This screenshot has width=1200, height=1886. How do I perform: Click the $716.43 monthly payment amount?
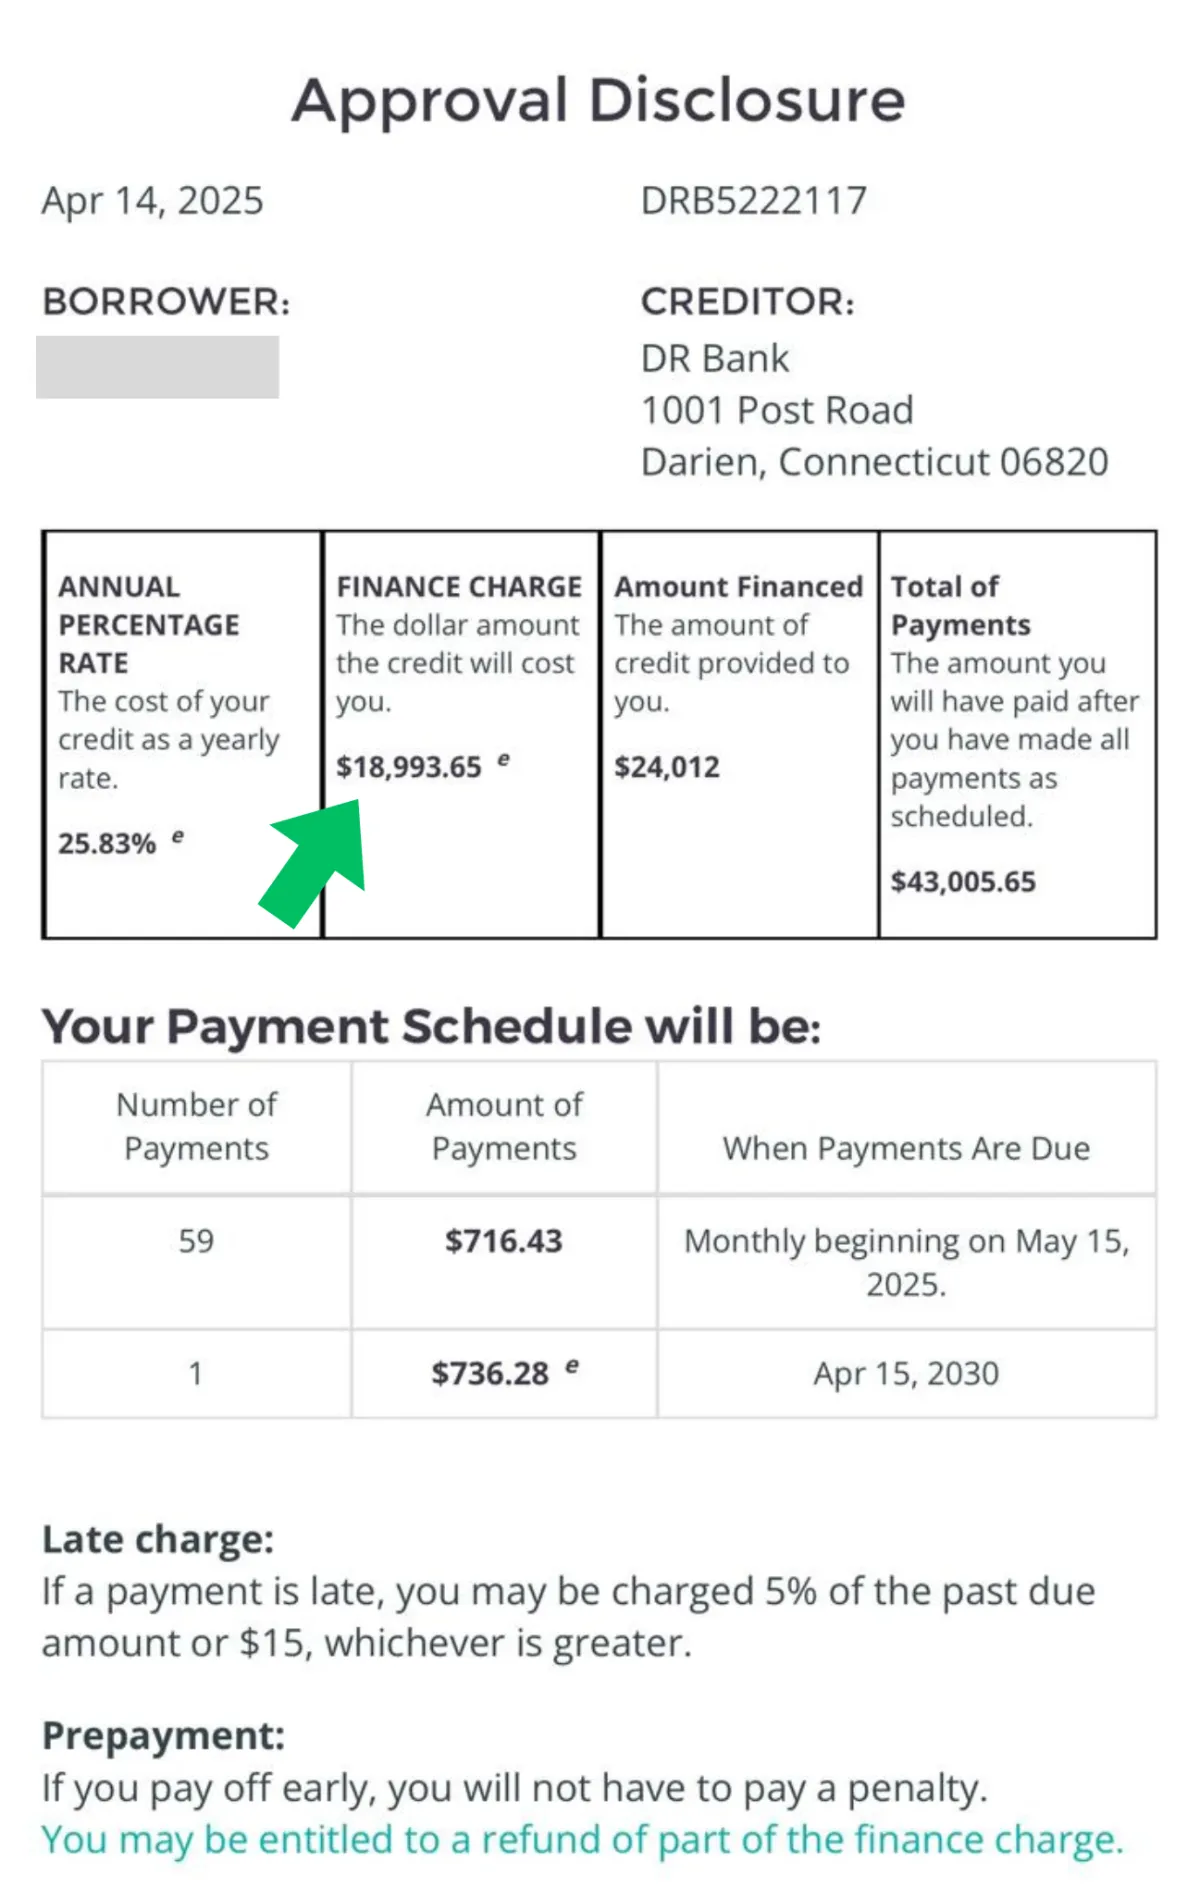pos(504,1241)
